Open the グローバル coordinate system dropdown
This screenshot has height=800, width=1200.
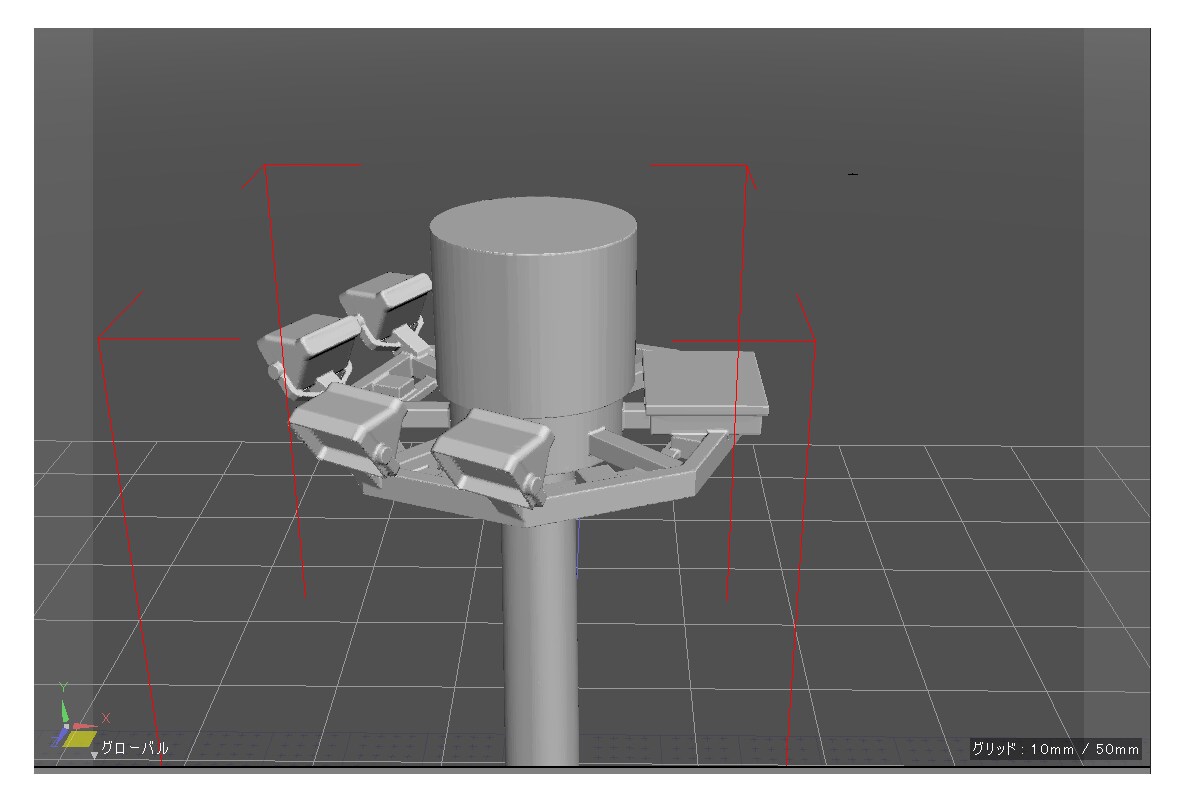click(130, 748)
